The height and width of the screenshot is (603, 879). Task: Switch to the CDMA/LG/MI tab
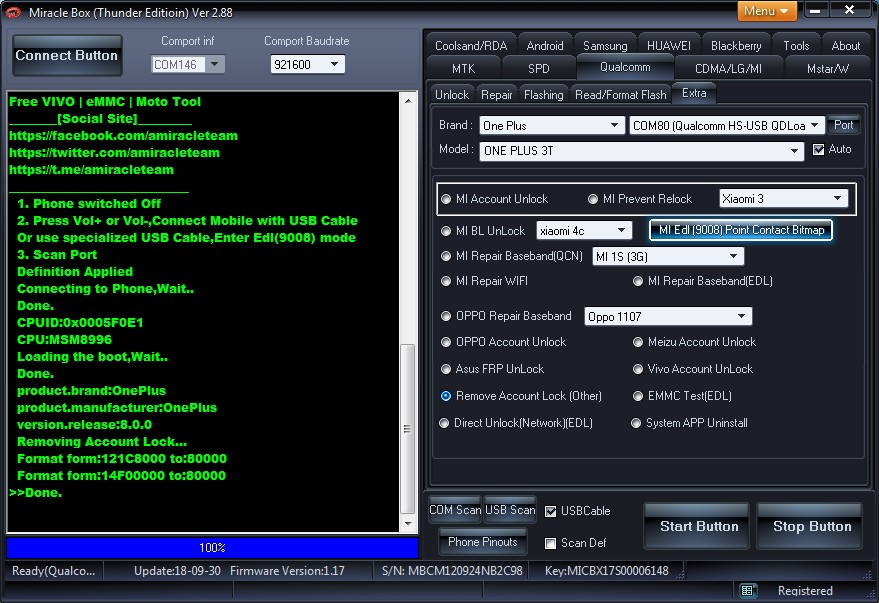pyautogui.click(x=728, y=69)
